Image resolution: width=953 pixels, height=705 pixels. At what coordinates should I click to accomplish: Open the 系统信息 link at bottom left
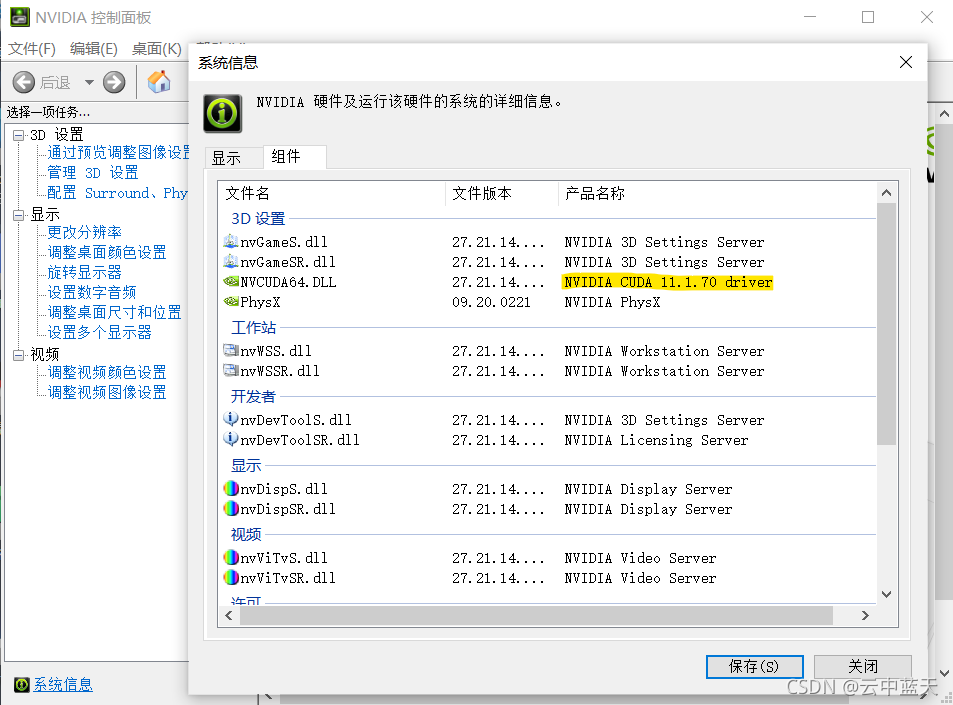(63, 685)
